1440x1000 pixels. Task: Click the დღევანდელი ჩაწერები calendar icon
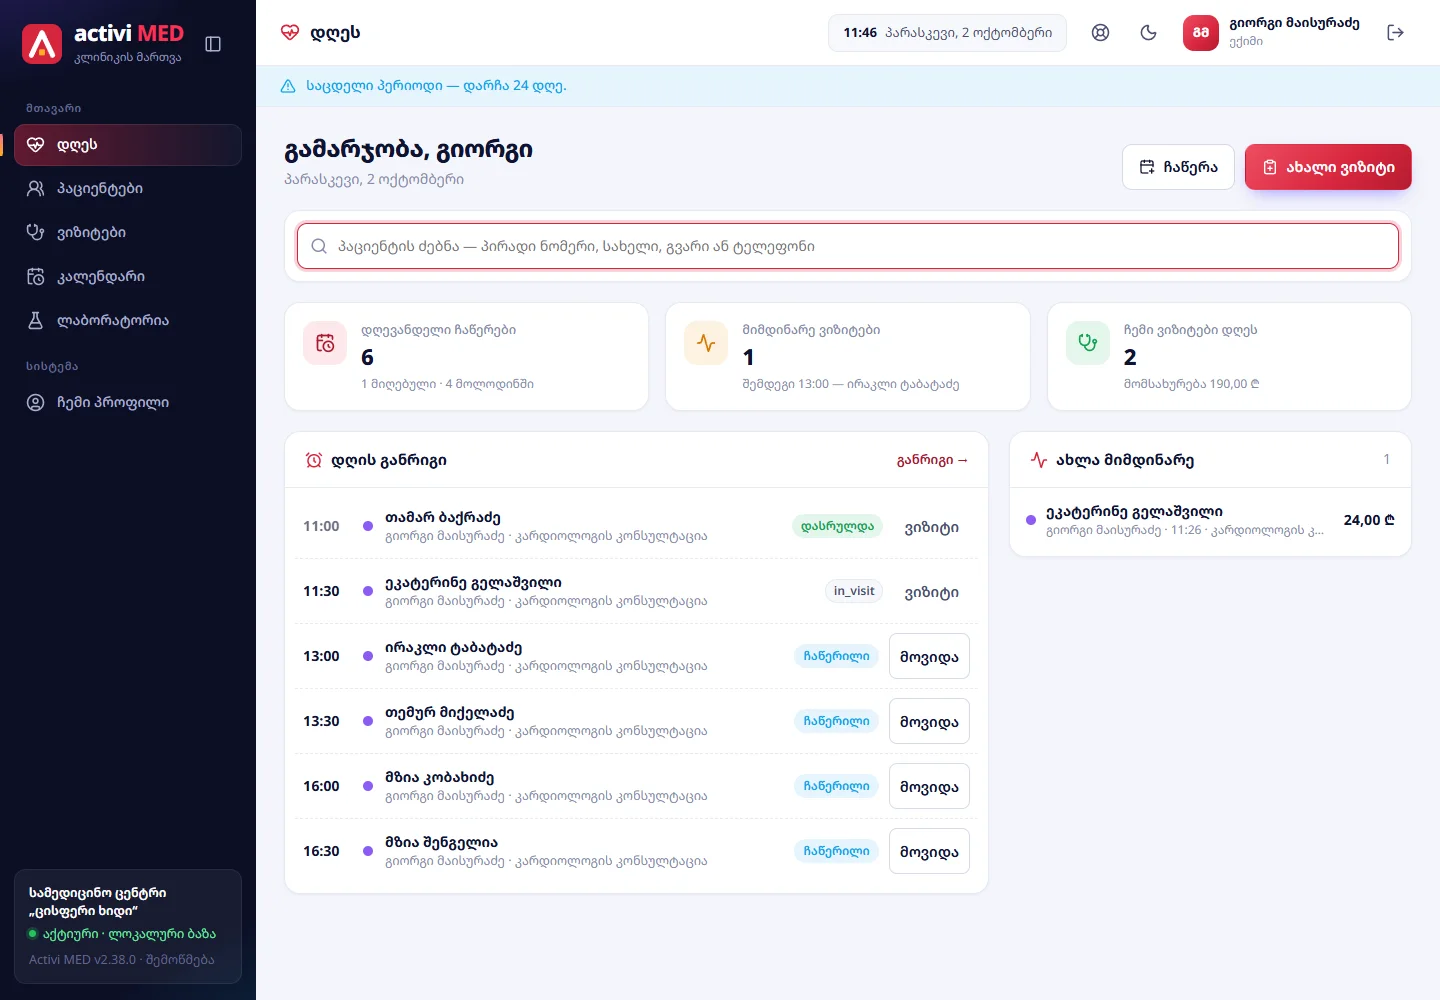[x=325, y=343]
